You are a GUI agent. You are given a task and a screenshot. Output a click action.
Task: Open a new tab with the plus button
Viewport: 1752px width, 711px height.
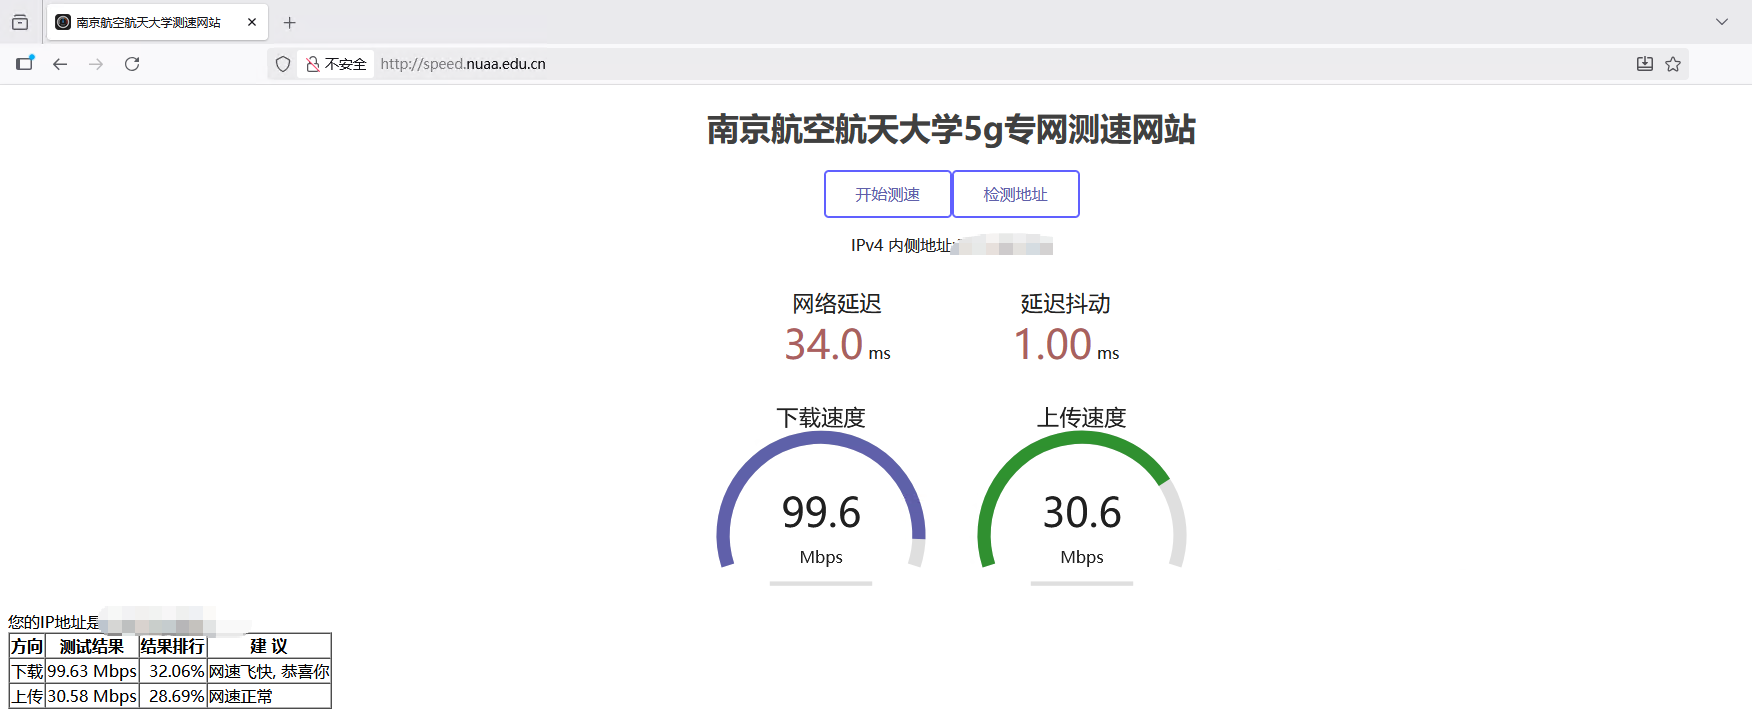click(290, 22)
